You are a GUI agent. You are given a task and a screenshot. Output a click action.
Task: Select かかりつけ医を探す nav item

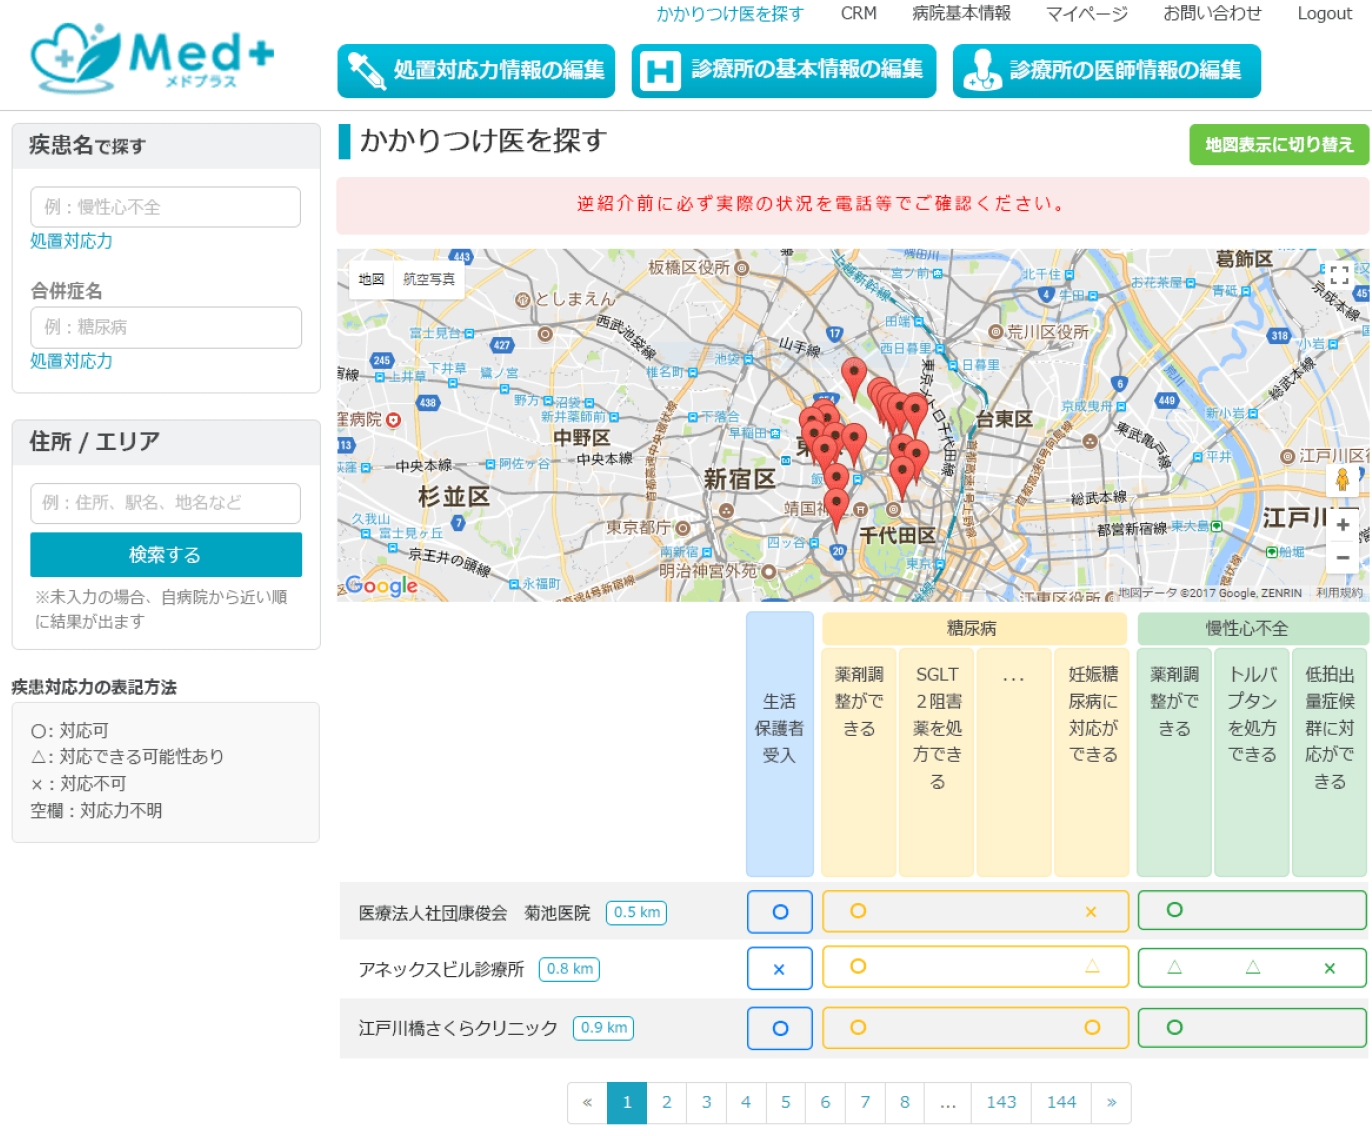coord(729,14)
